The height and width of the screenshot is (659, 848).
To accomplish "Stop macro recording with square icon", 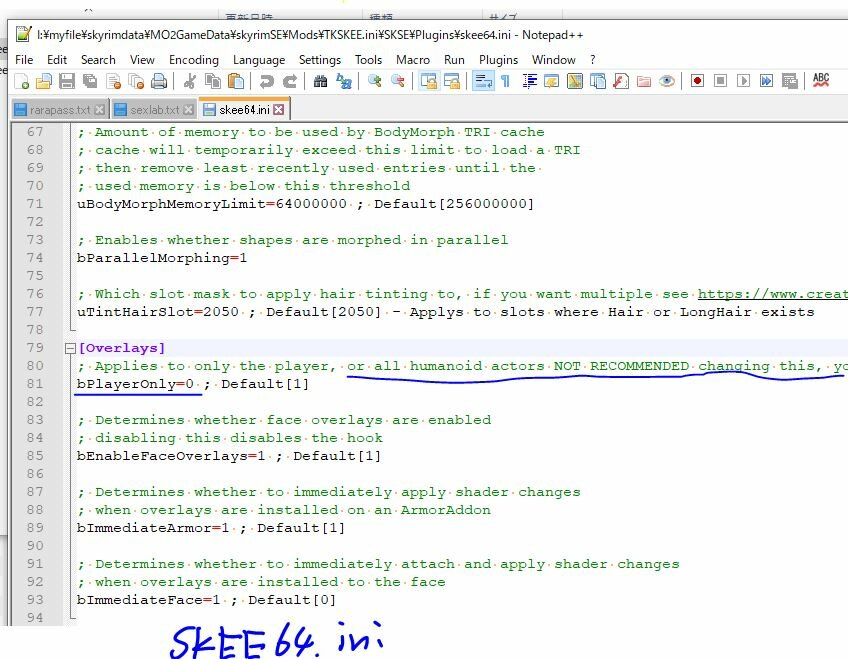I will pos(720,81).
